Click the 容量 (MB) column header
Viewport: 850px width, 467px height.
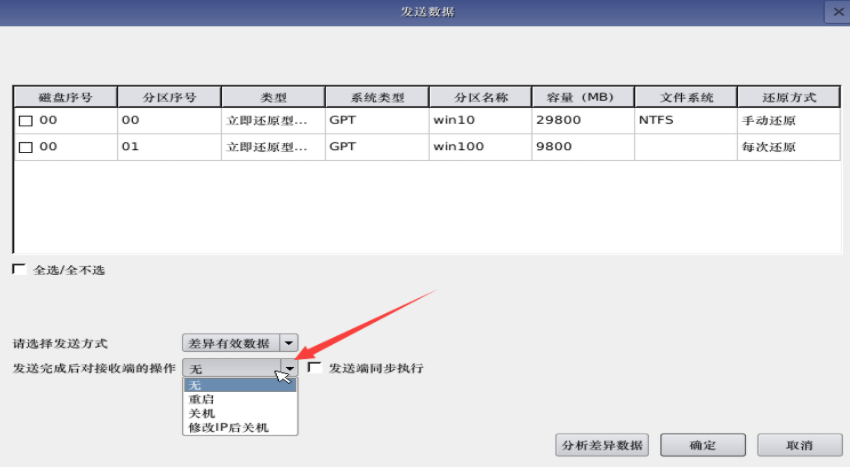(x=584, y=97)
